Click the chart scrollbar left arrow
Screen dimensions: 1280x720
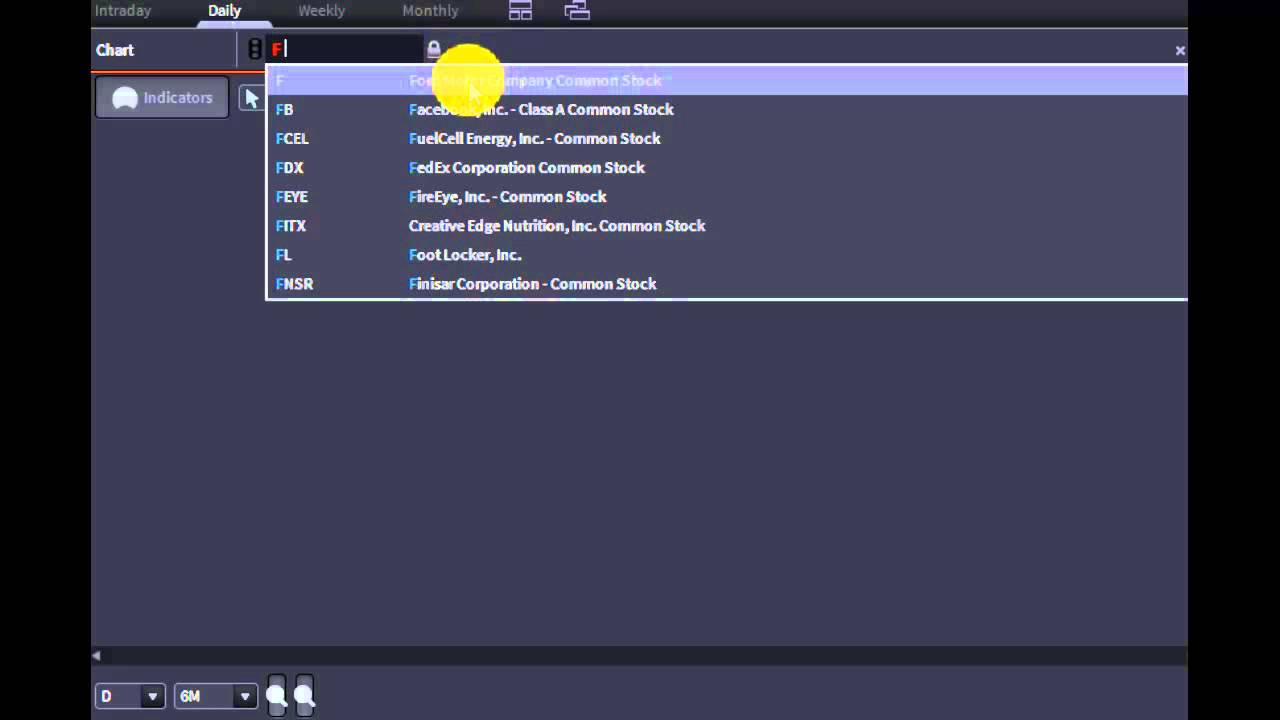click(x=96, y=656)
